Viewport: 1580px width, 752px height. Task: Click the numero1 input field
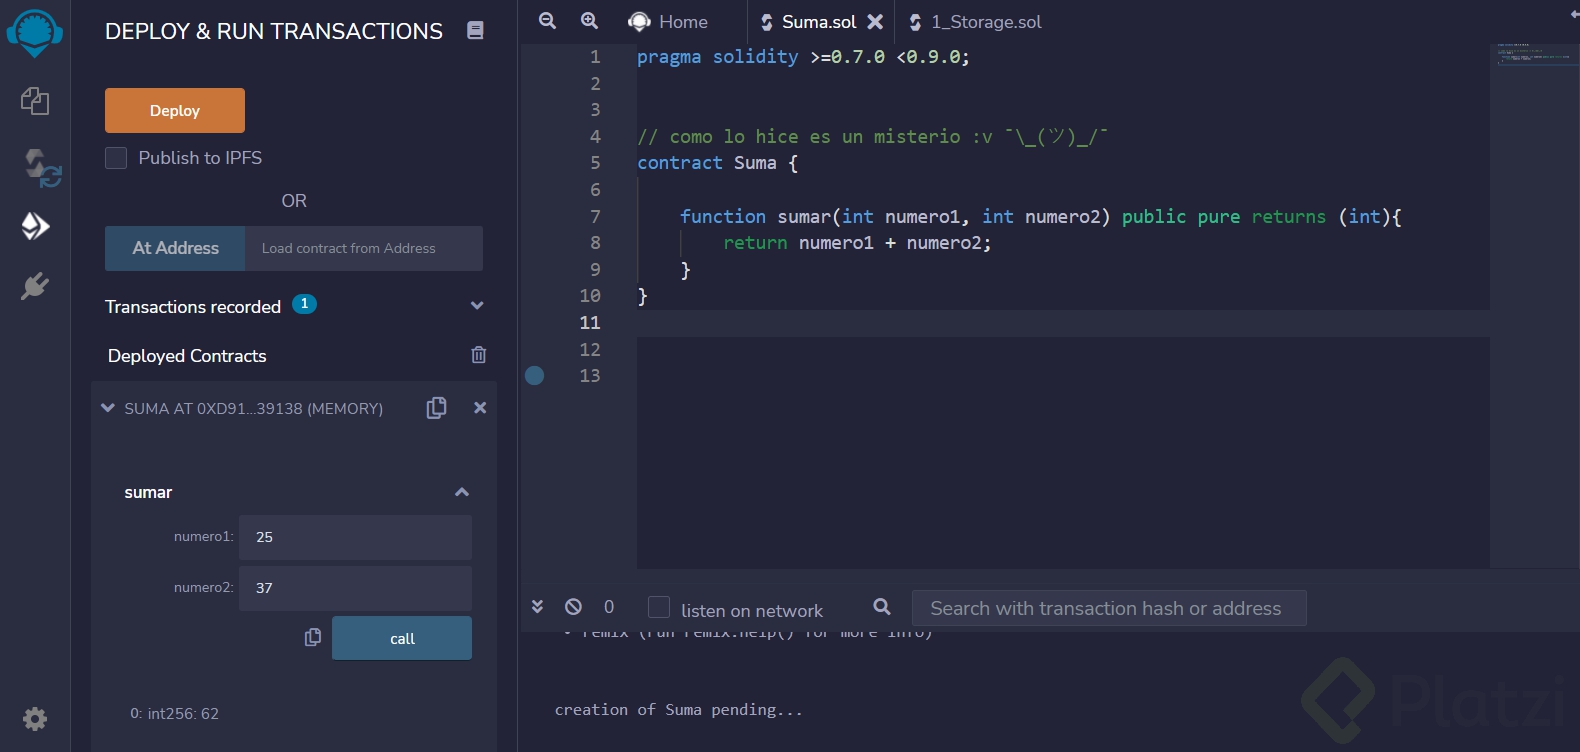pyautogui.click(x=355, y=537)
